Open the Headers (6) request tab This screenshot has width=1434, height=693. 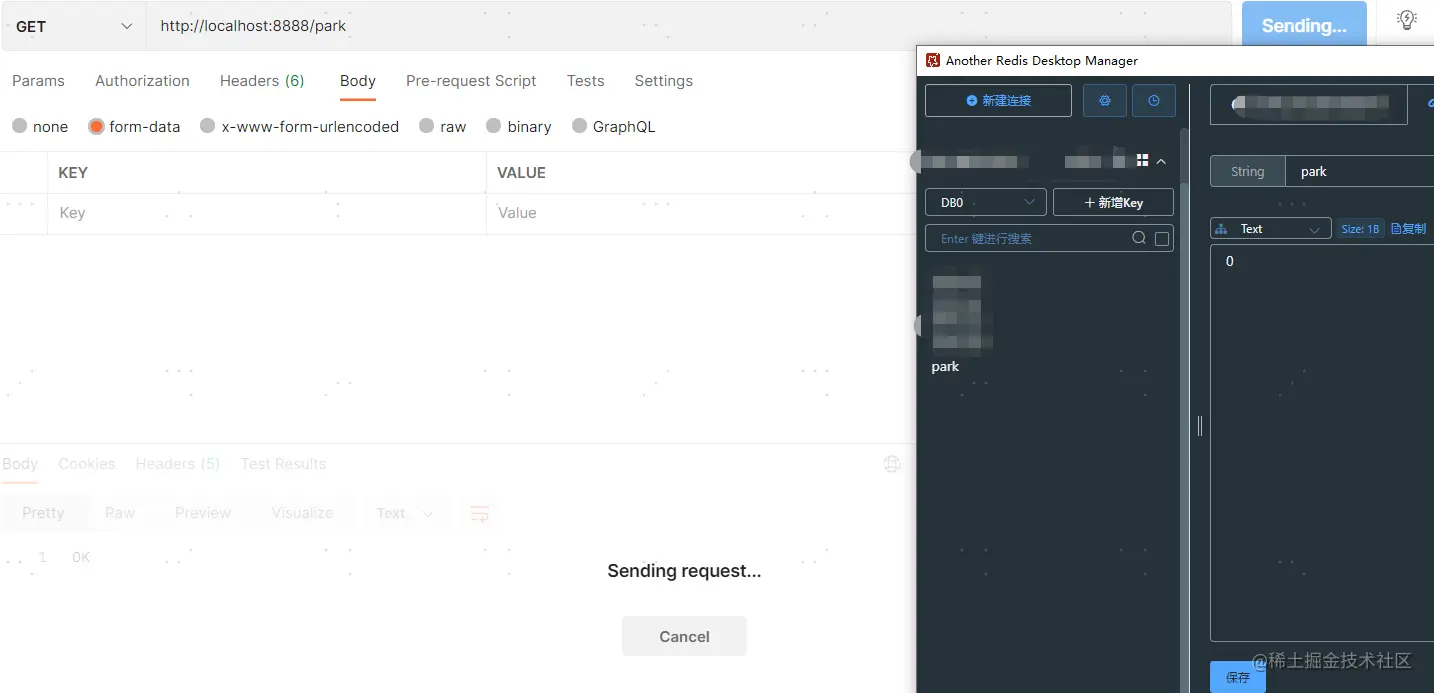(x=262, y=81)
